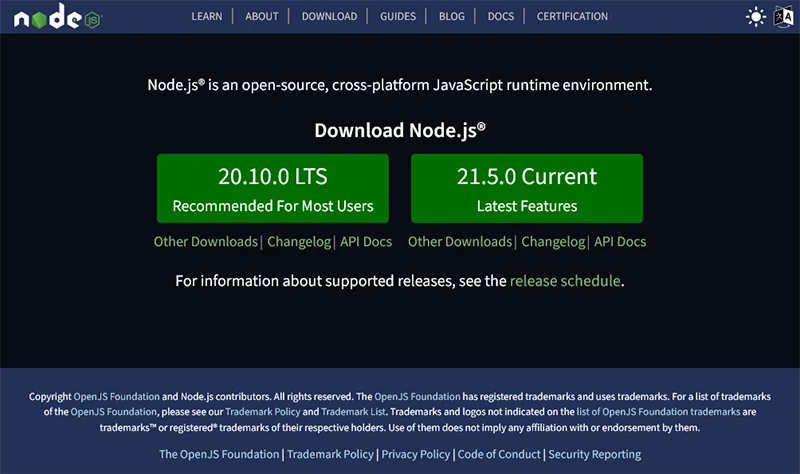Click the Node.js logo in the header
This screenshot has height=474, width=800.
tap(58, 16)
